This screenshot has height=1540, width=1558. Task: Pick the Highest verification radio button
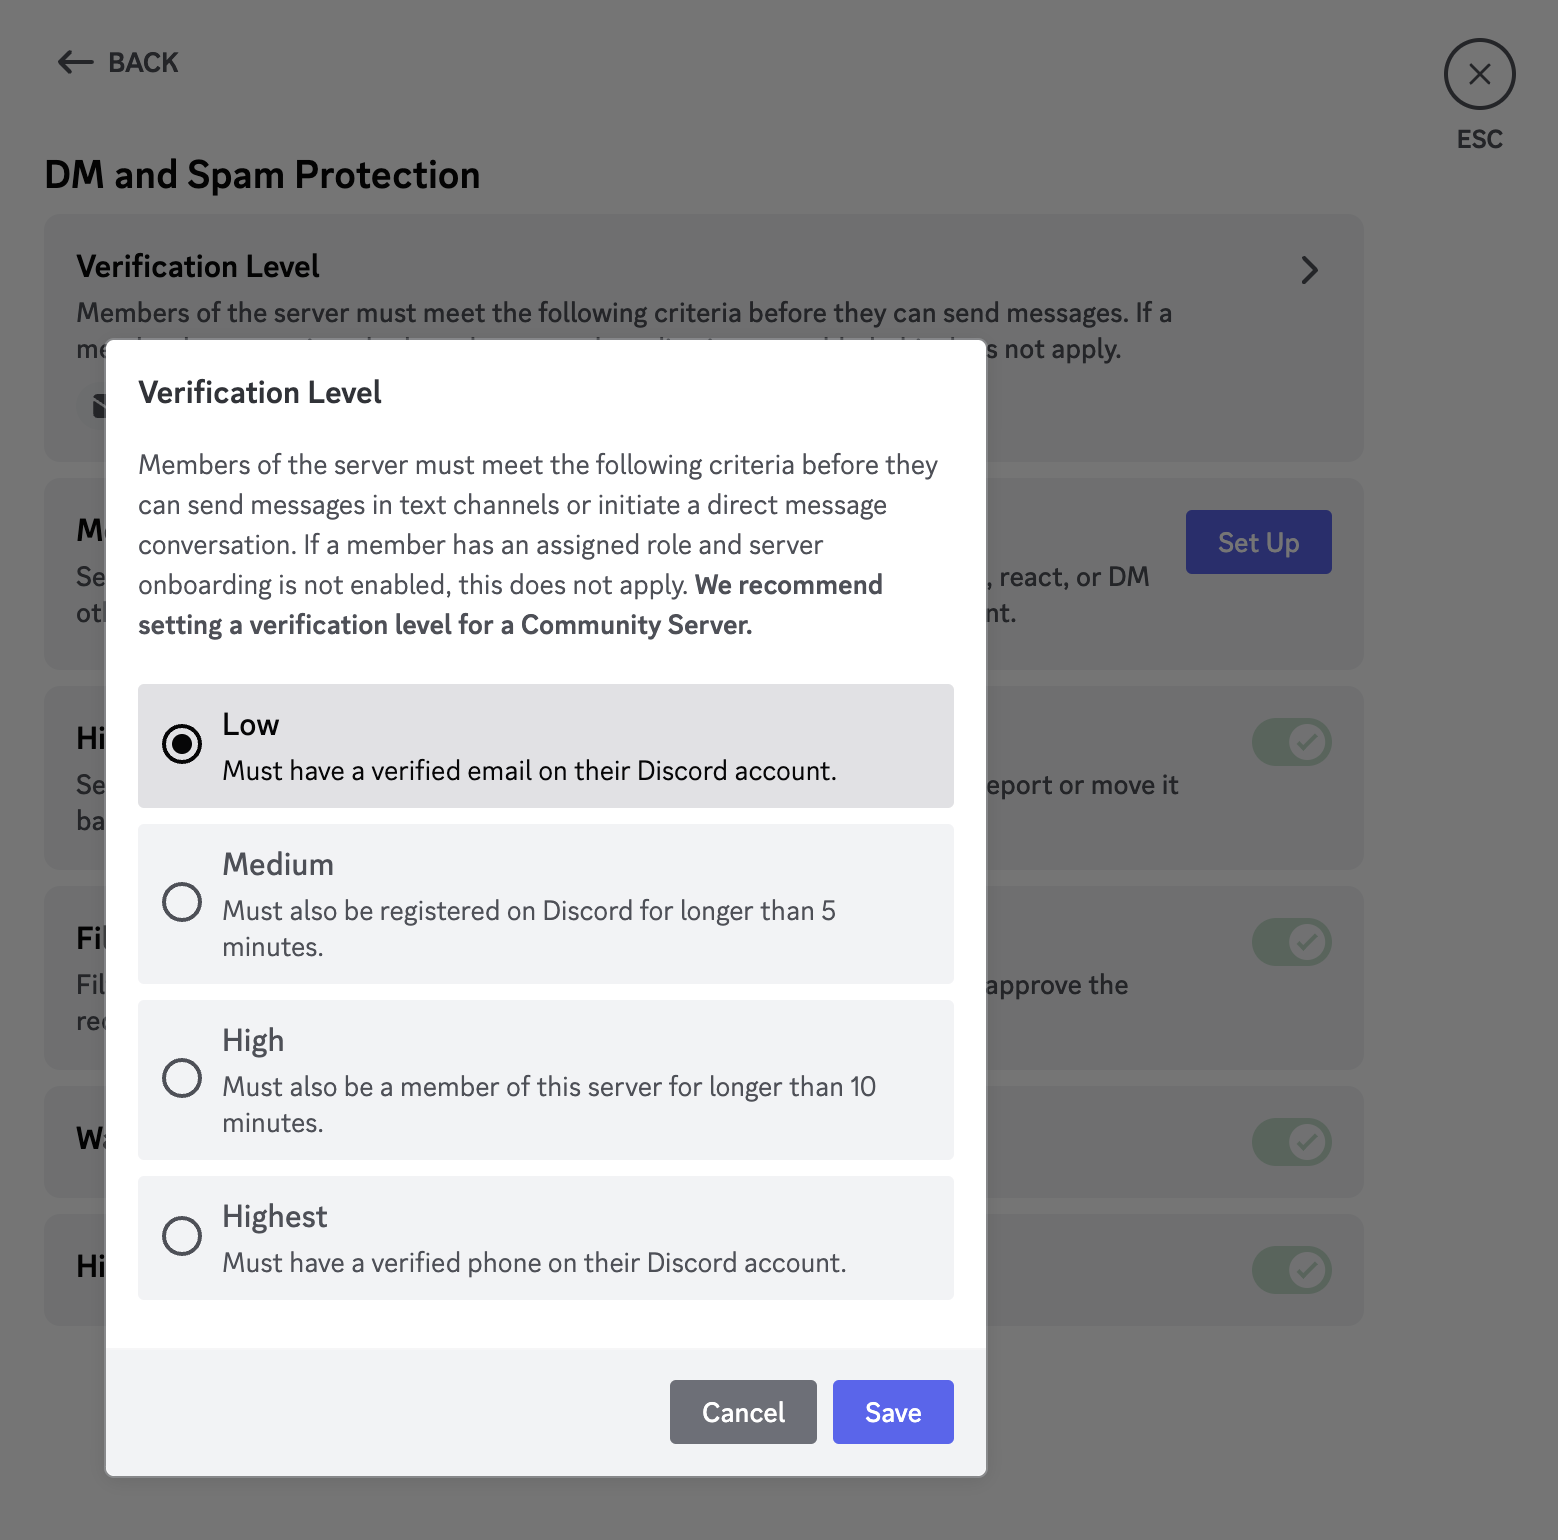click(182, 1236)
